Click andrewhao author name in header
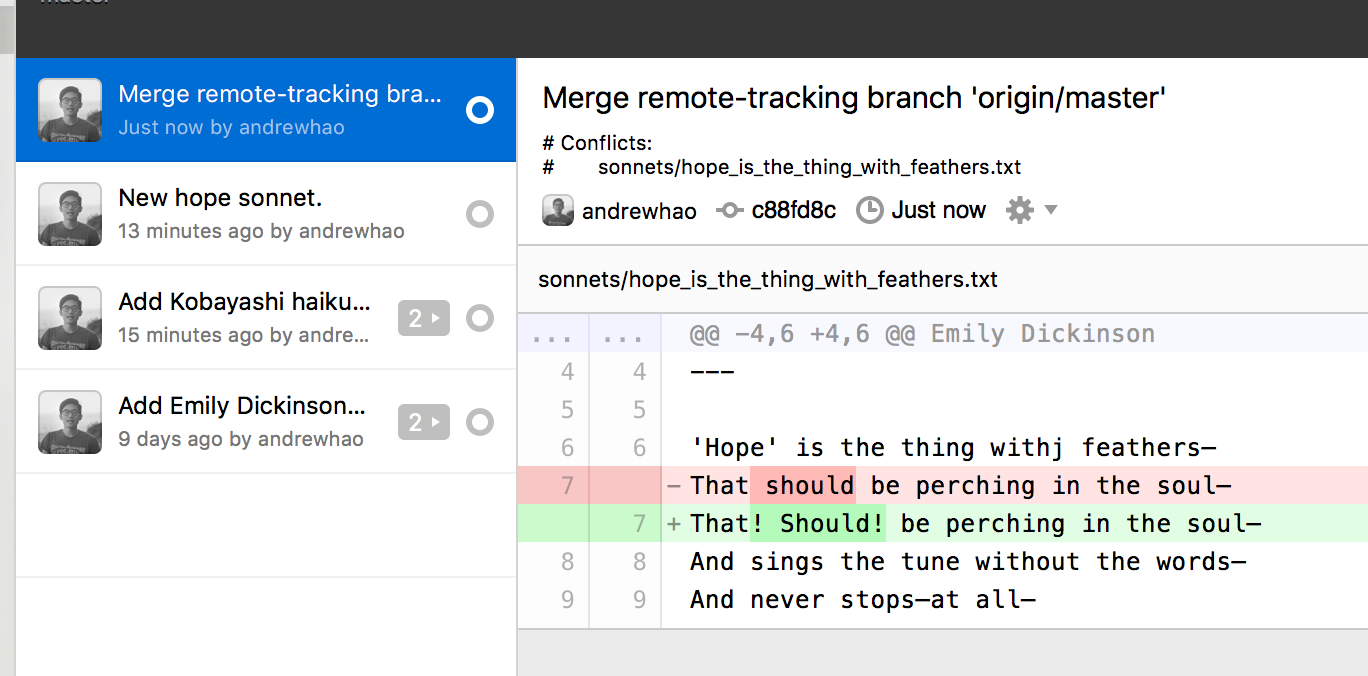The height and width of the screenshot is (676, 1368). [639, 211]
